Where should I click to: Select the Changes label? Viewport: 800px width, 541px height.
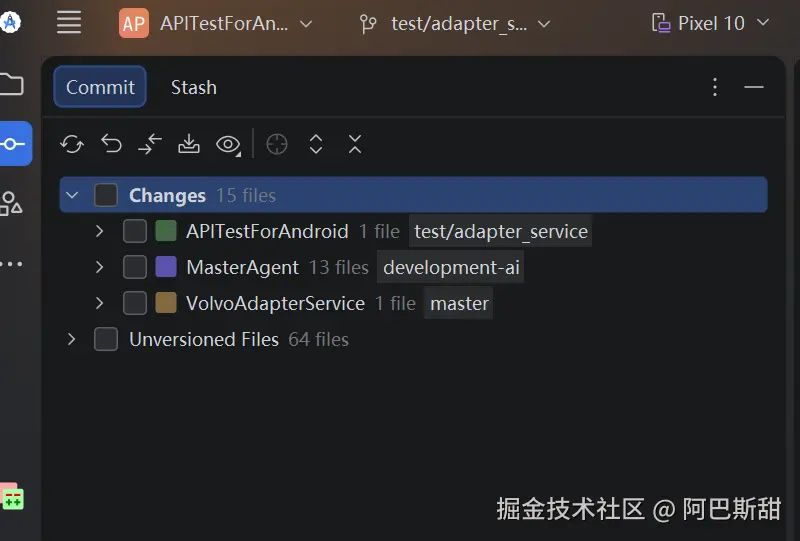[x=167, y=195]
